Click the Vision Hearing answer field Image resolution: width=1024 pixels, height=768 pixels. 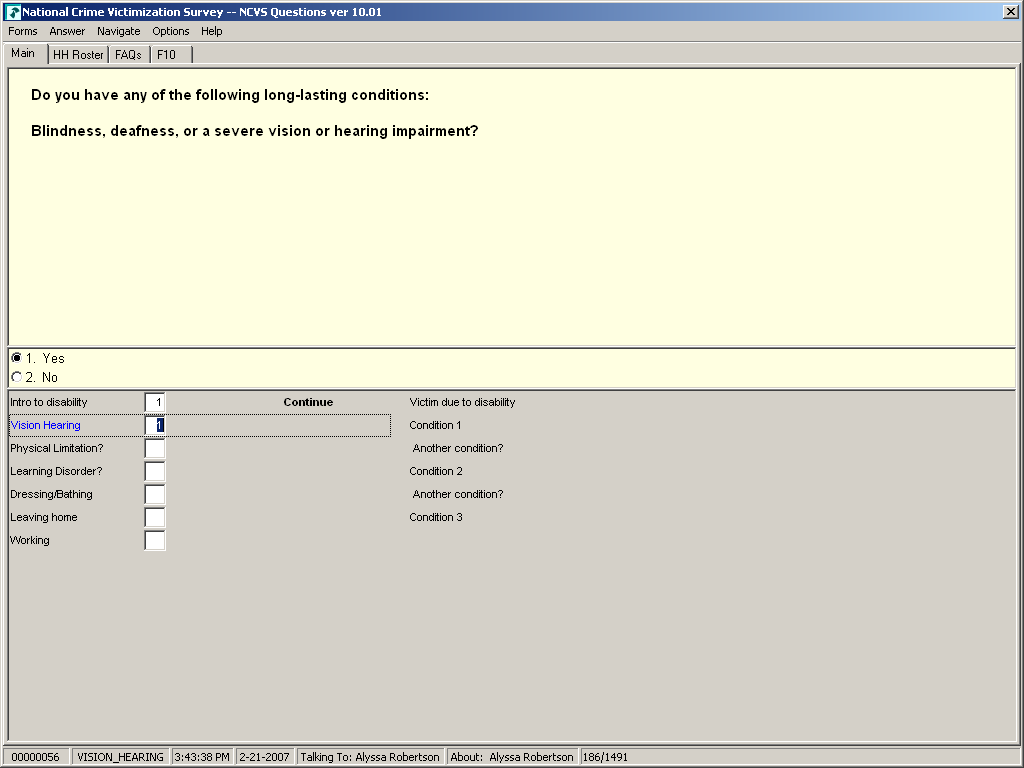tap(155, 425)
